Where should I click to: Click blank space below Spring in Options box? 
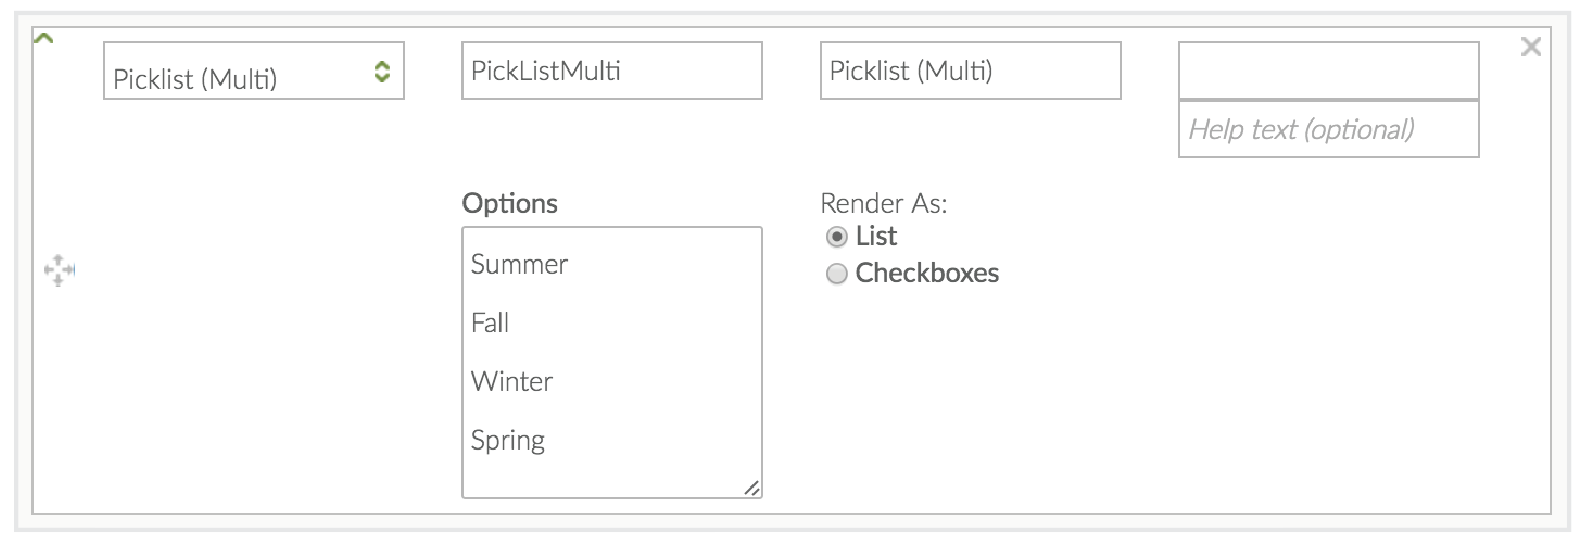tap(600, 478)
